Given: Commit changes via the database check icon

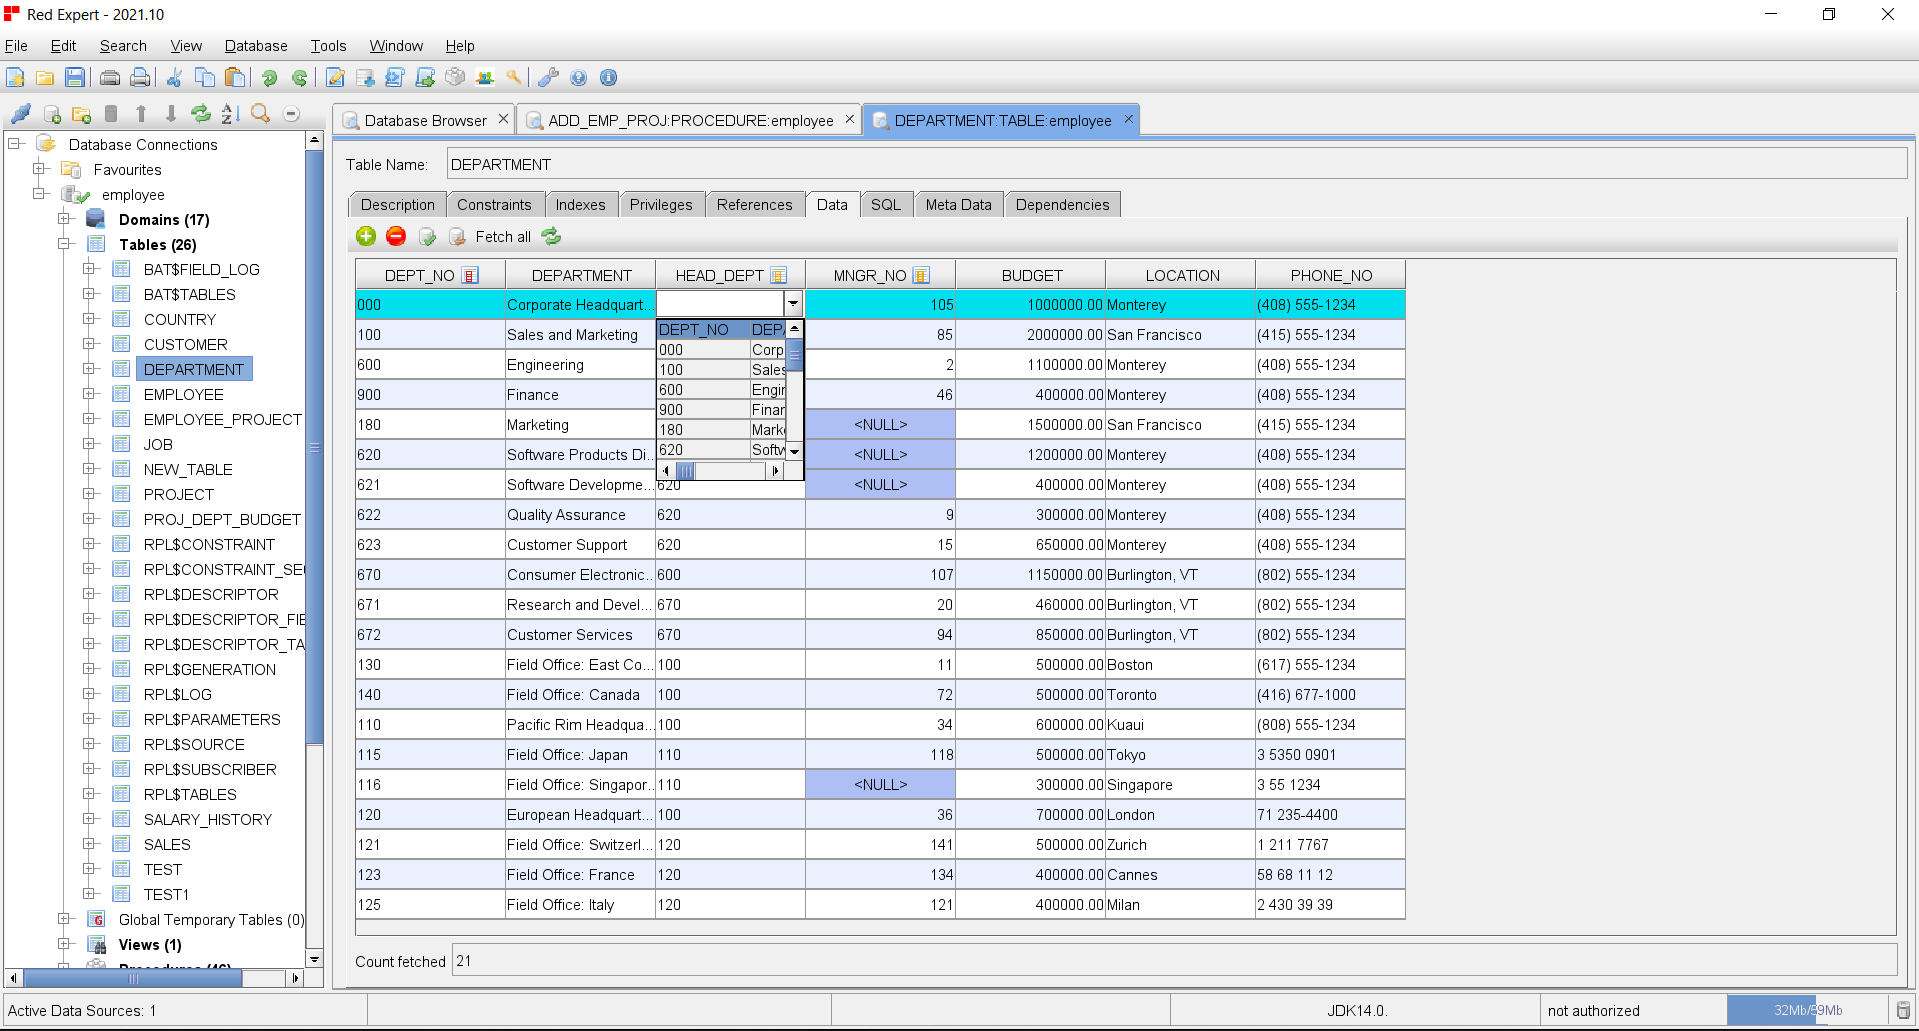Looking at the screenshot, I should pyautogui.click(x=428, y=236).
